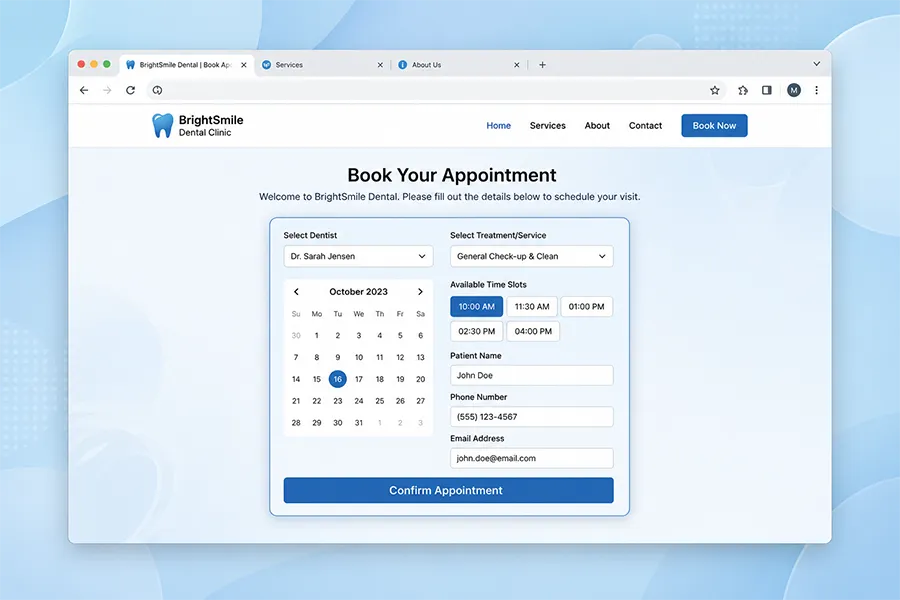900x600 pixels.
Task: Open the profile avatar labeled M
Action: [x=794, y=90]
